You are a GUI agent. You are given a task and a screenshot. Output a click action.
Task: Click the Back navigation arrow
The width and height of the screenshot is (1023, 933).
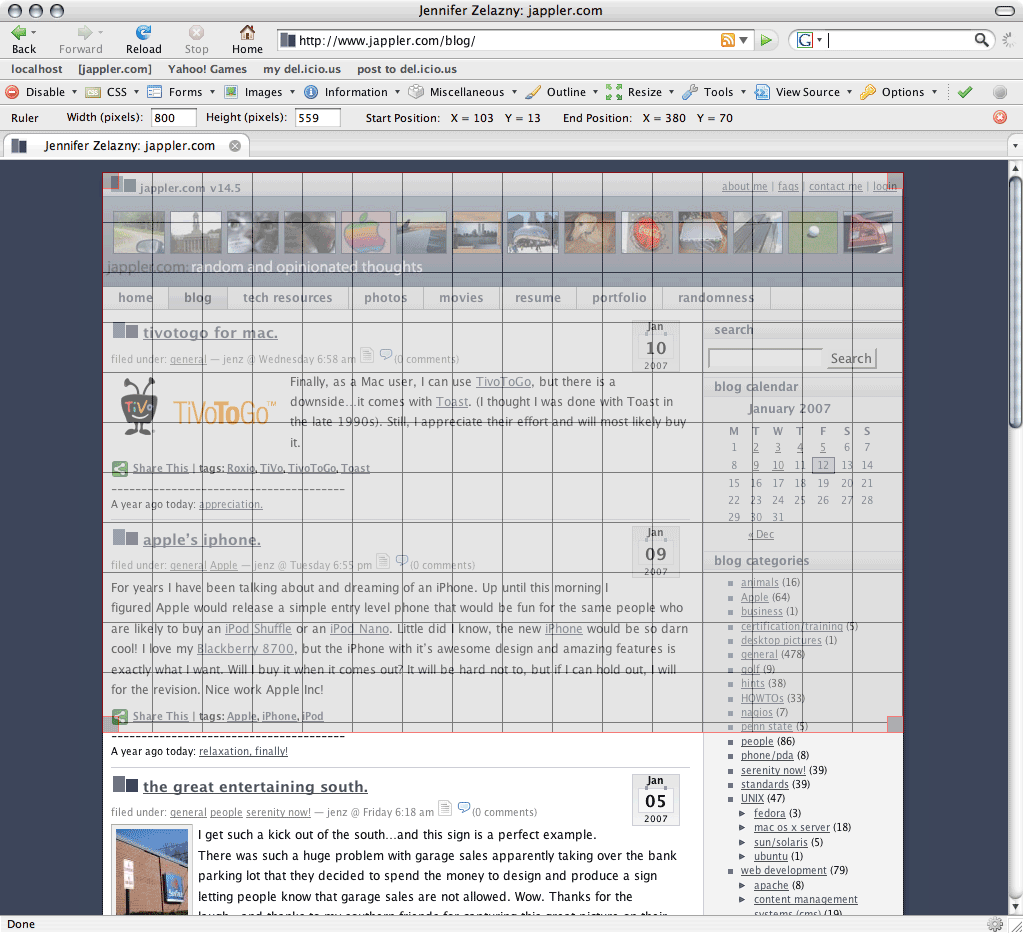coord(18,32)
